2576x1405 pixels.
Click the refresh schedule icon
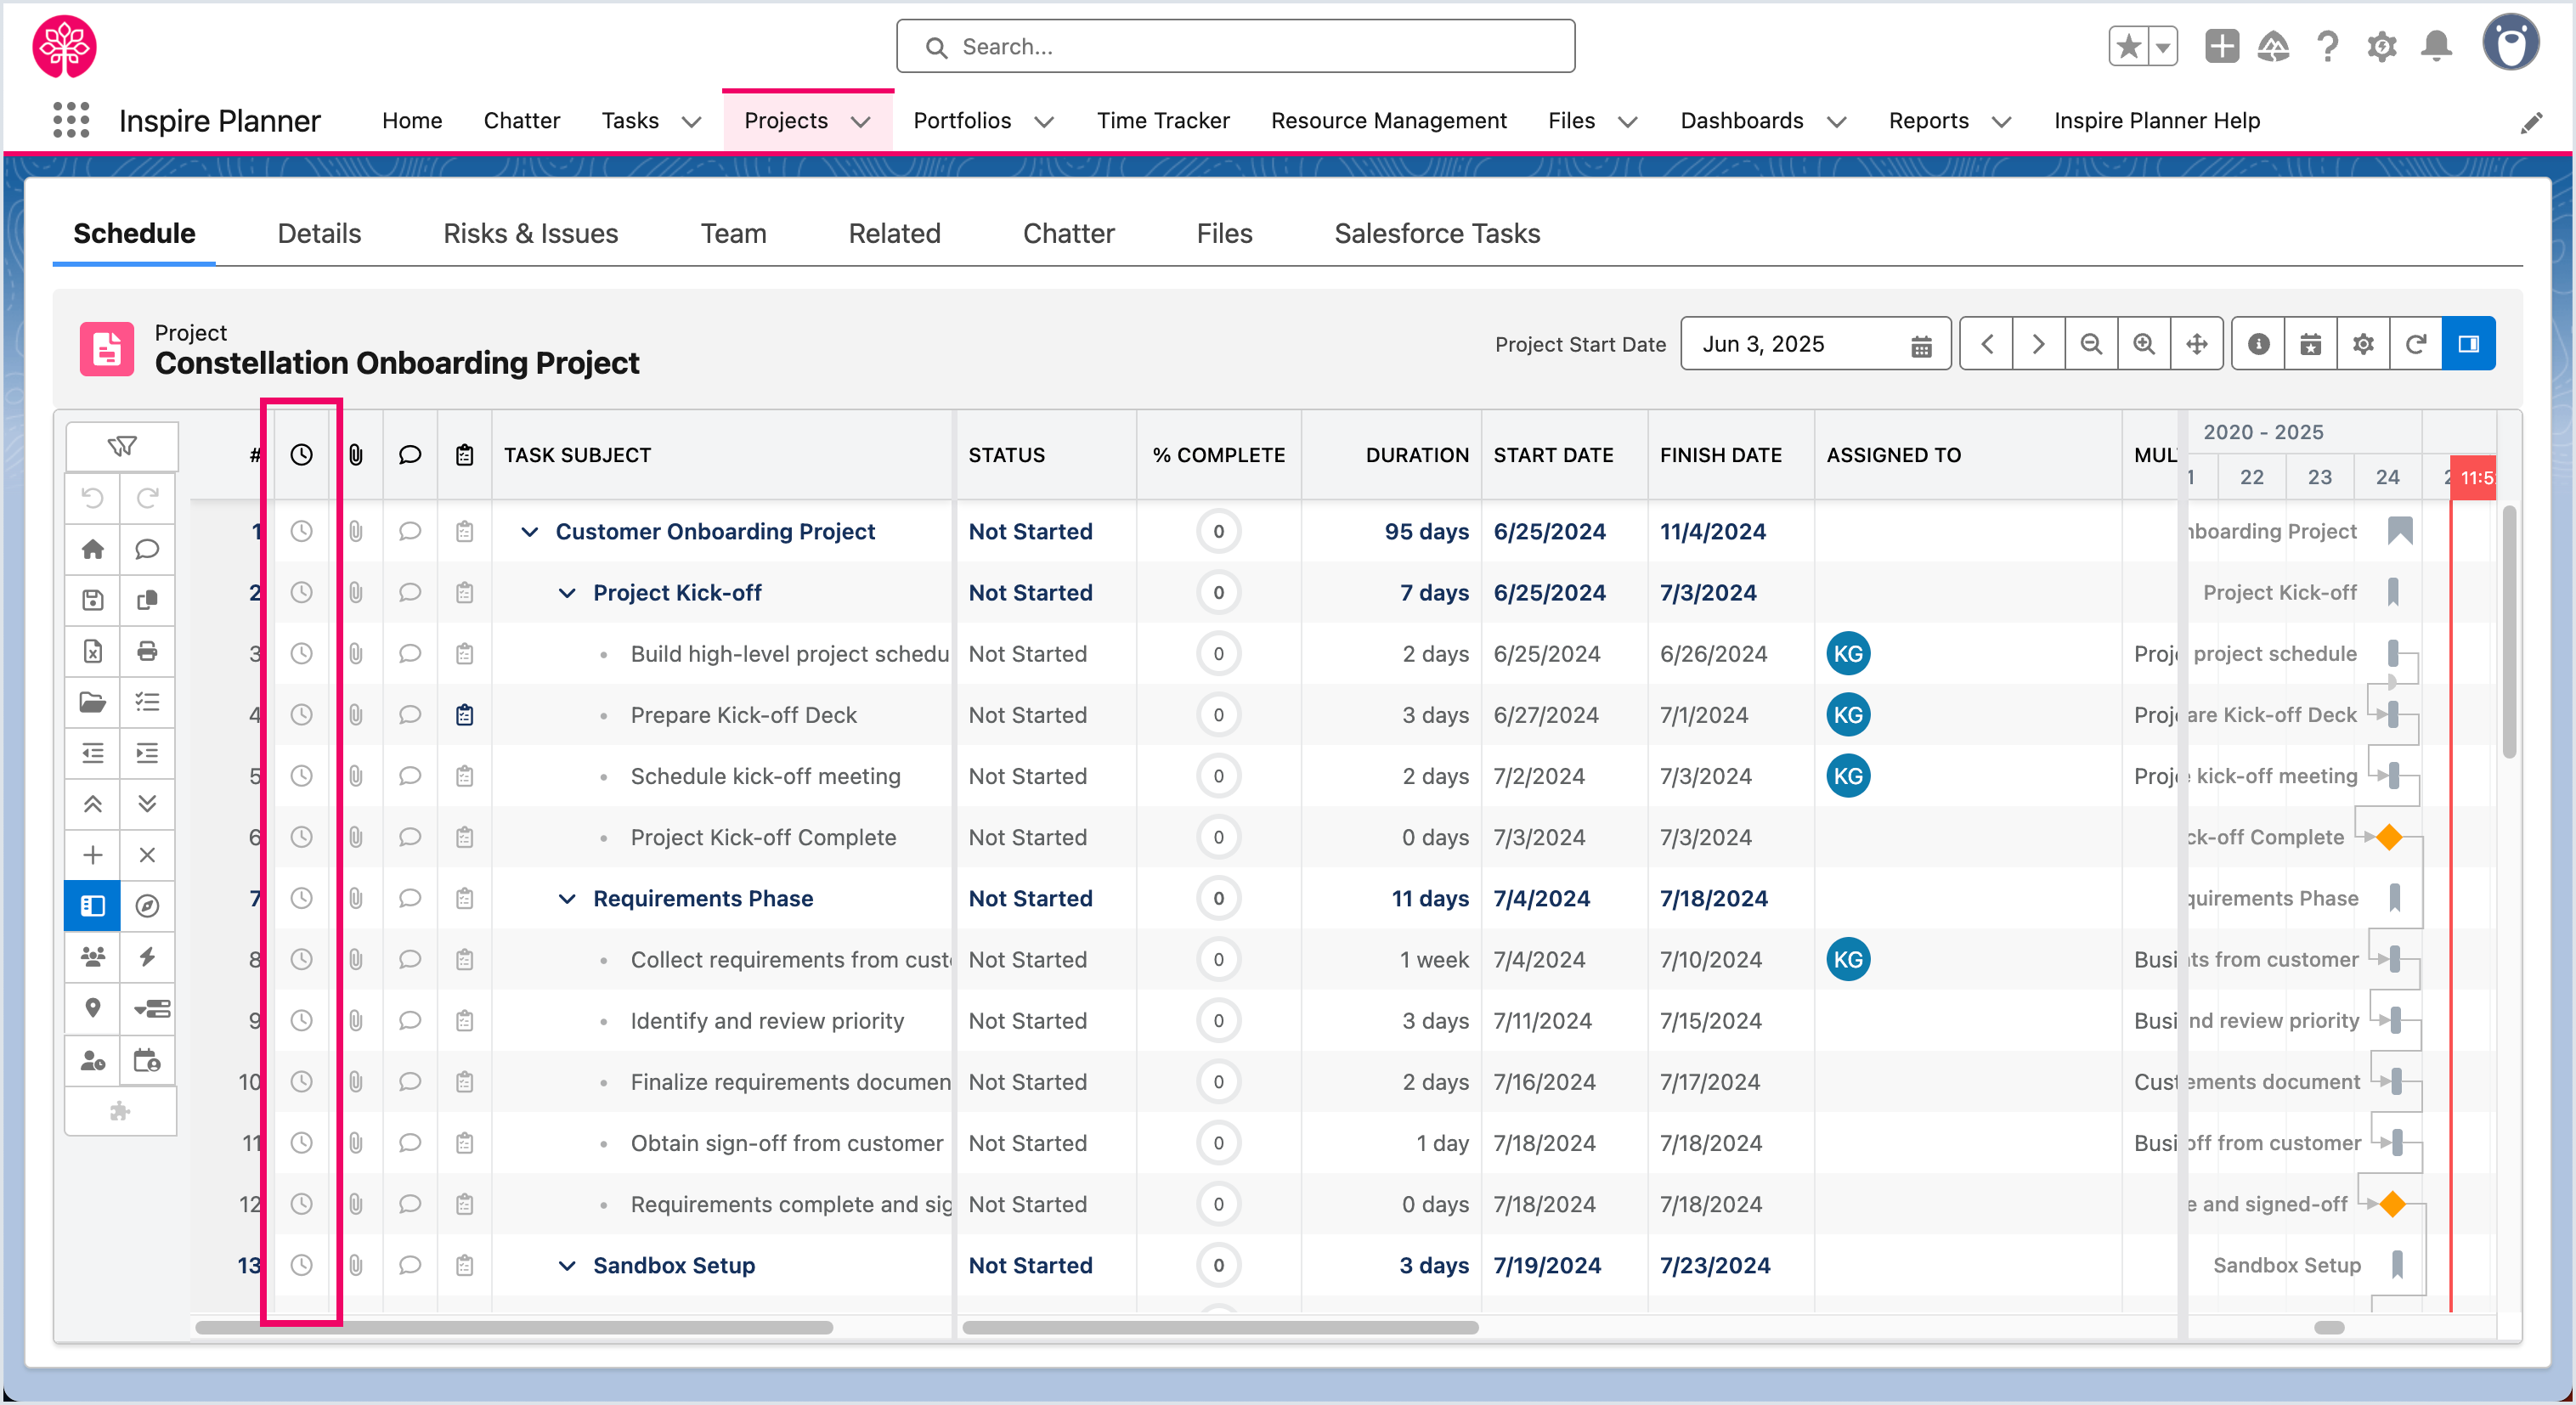tap(2416, 344)
